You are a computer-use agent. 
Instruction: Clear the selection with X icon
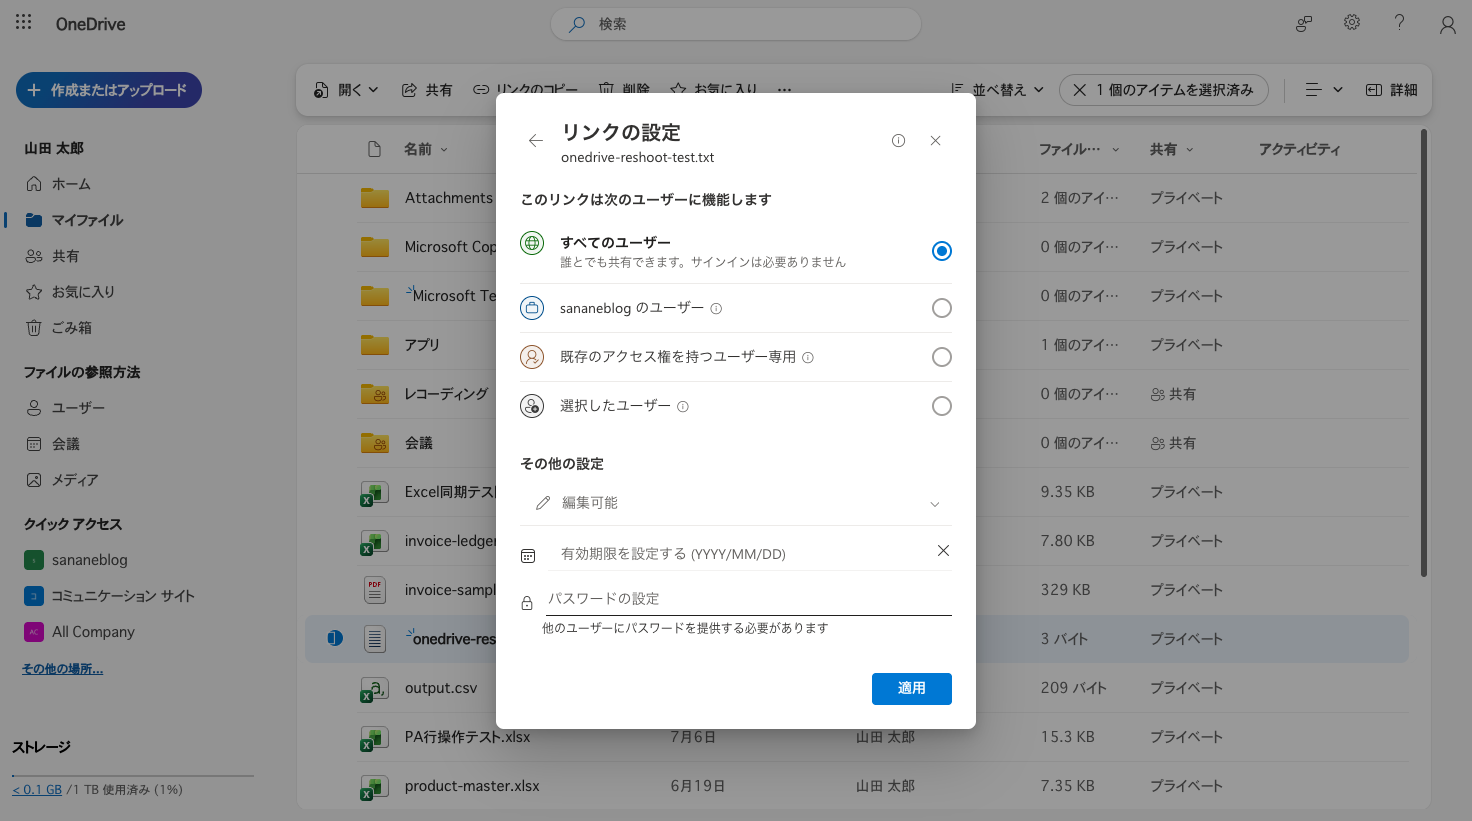point(1080,90)
